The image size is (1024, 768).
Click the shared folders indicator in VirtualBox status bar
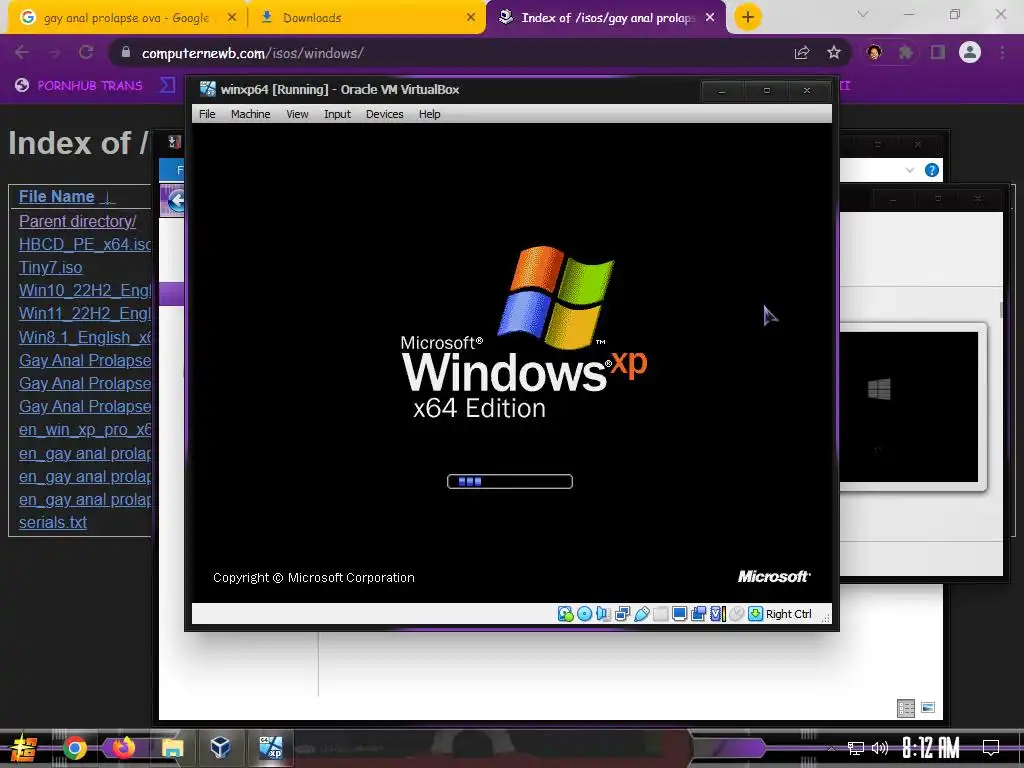tap(660, 614)
